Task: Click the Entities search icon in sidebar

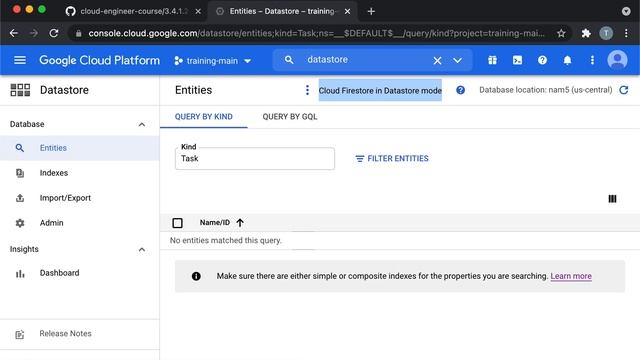Action: pos(20,148)
